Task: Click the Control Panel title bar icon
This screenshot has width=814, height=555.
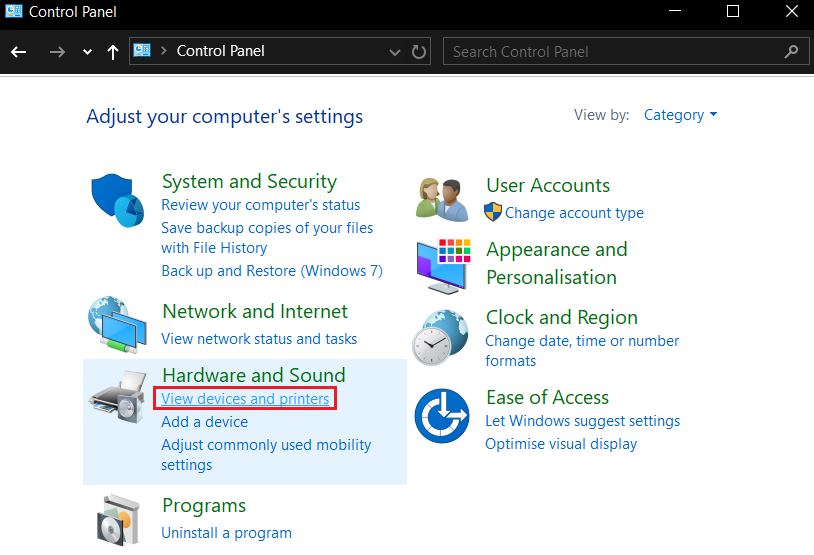Action: 13,11
